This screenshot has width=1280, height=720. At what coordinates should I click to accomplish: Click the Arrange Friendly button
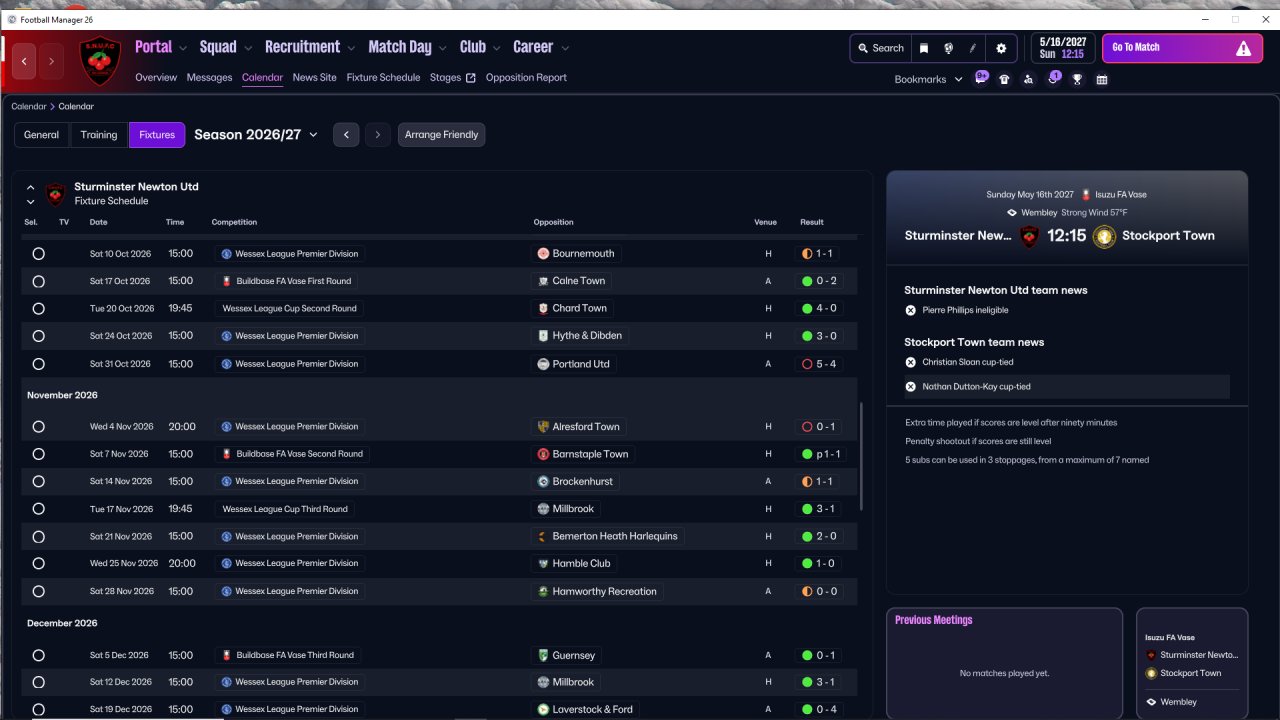click(441, 135)
